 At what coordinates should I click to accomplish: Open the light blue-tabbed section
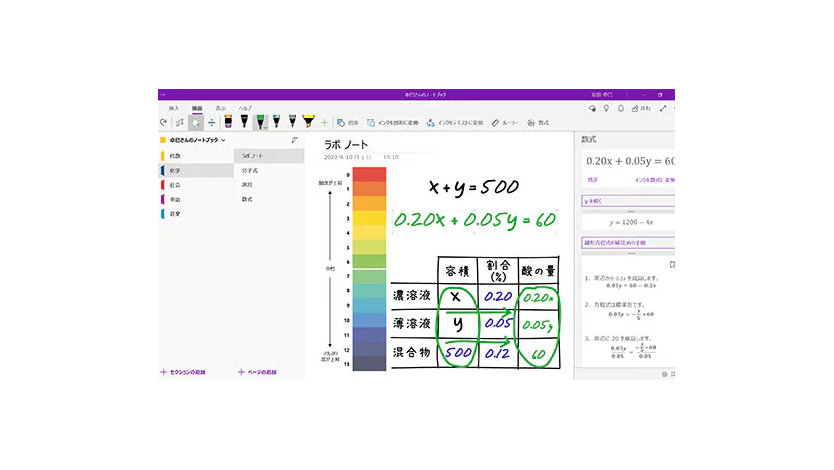[x=196, y=214]
